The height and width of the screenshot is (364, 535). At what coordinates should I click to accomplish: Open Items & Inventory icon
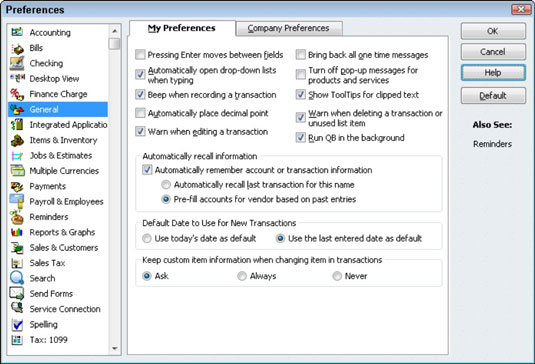[x=17, y=140]
